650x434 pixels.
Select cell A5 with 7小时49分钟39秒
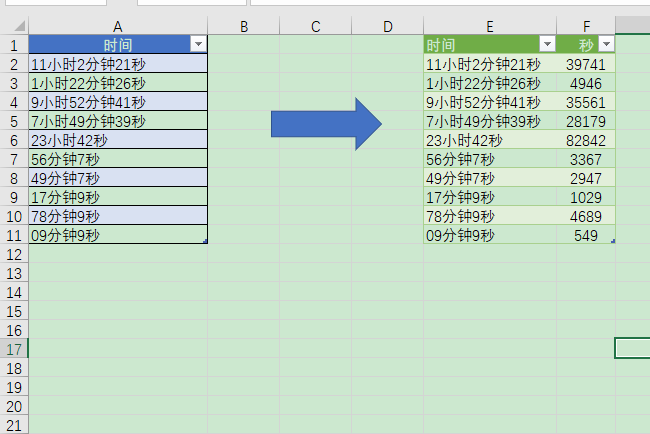click(x=118, y=121)
